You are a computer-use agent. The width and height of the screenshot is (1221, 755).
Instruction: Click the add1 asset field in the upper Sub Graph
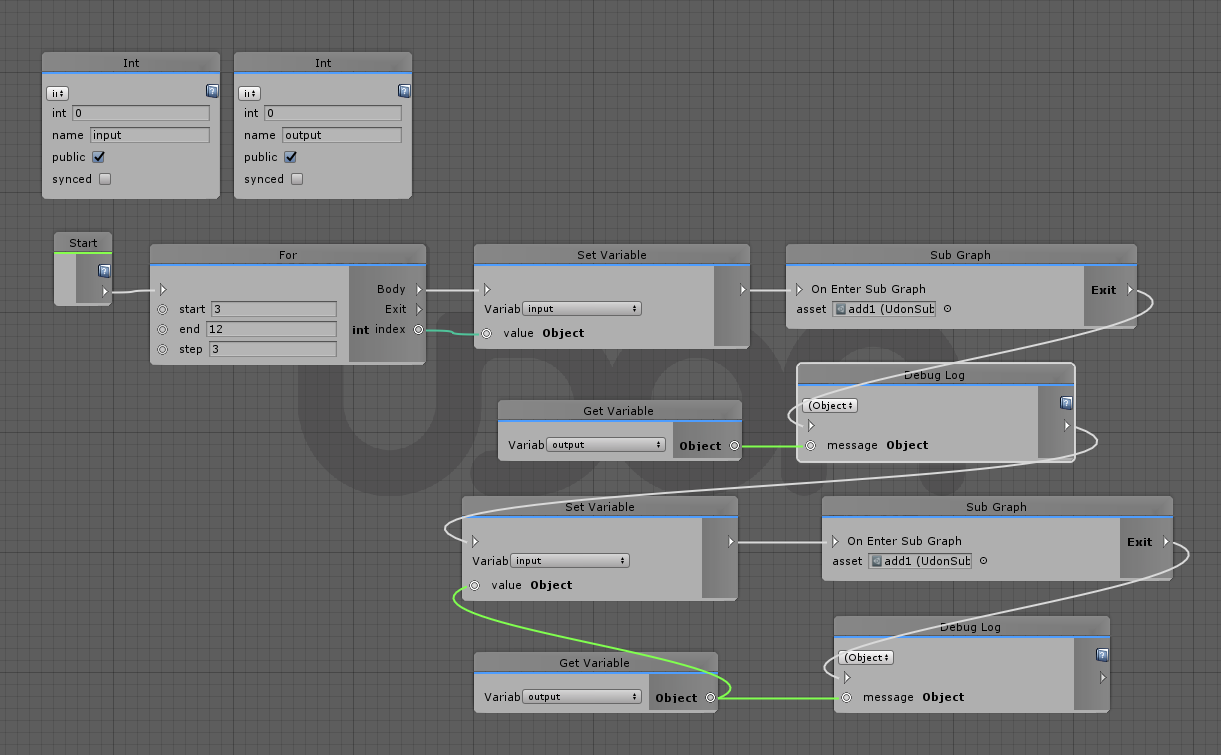point(883,309)
